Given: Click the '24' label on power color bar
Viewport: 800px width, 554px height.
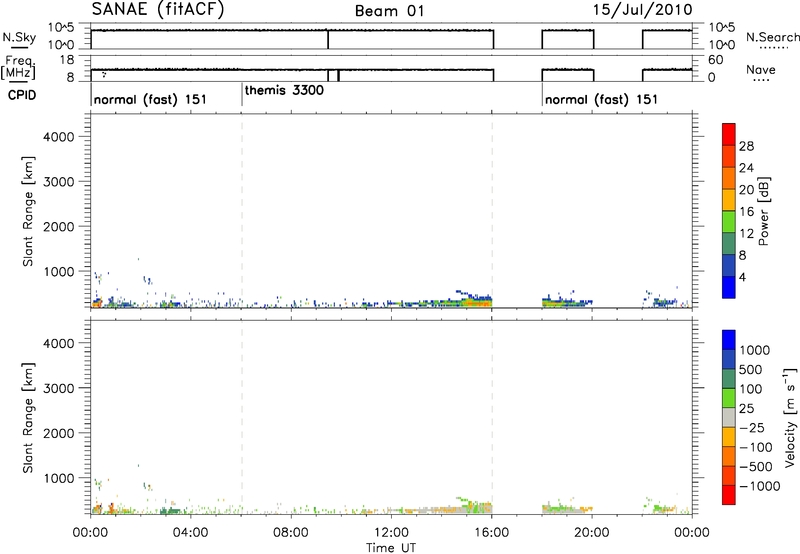Looking at the screenshot, I should [746, 168].
